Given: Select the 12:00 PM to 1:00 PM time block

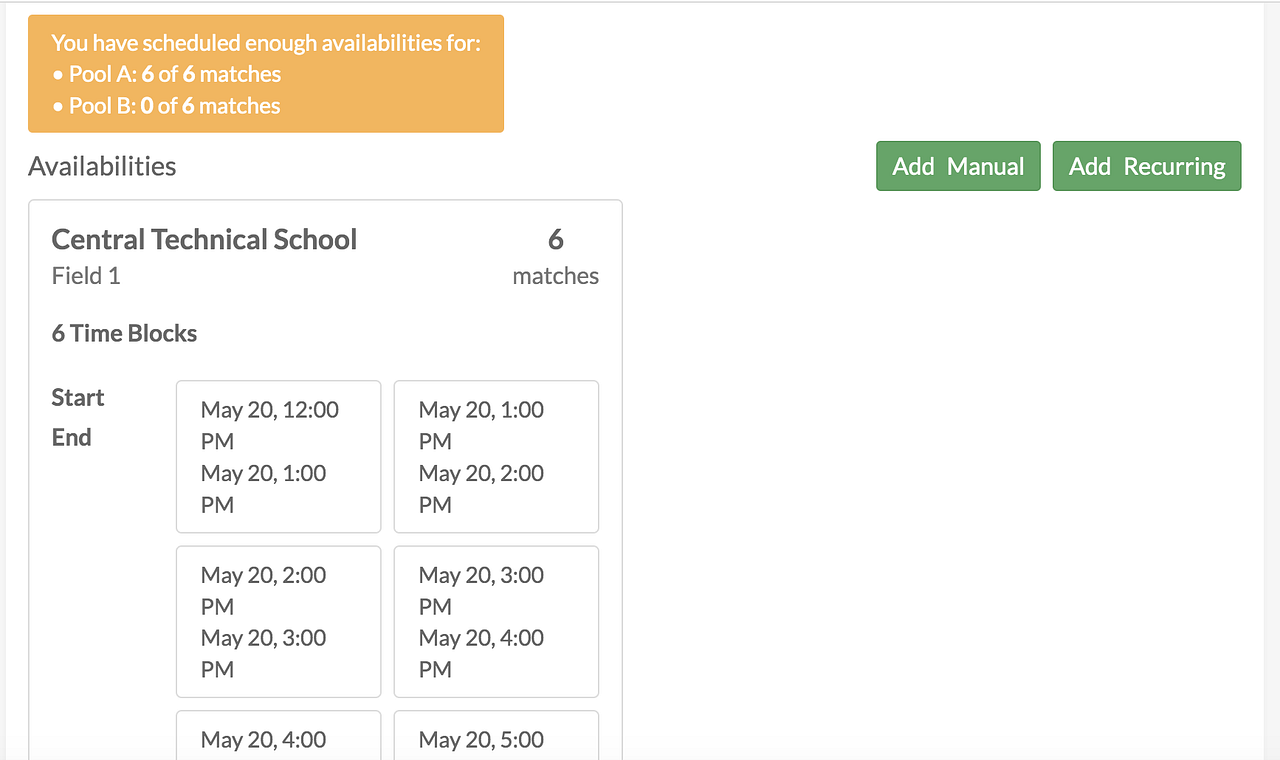Looking at the screenshot, I should tap(278, 456).
